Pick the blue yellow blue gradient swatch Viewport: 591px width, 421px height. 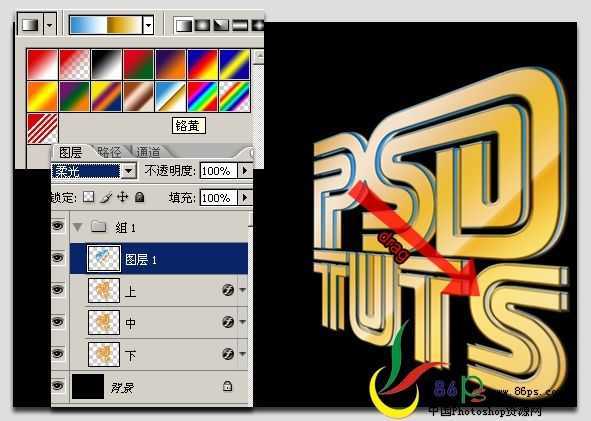(234, 64)
